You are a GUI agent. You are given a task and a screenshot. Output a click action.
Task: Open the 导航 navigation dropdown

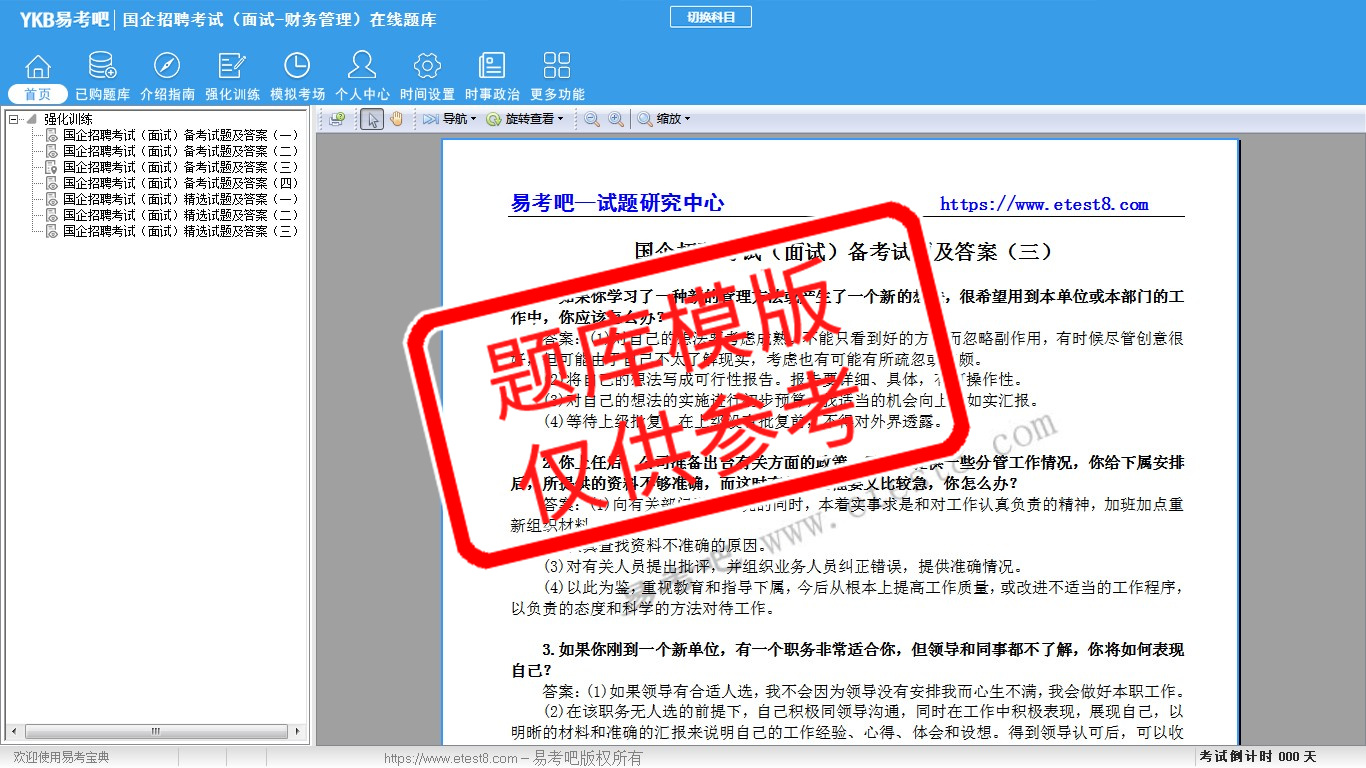(x=449, y=119)
